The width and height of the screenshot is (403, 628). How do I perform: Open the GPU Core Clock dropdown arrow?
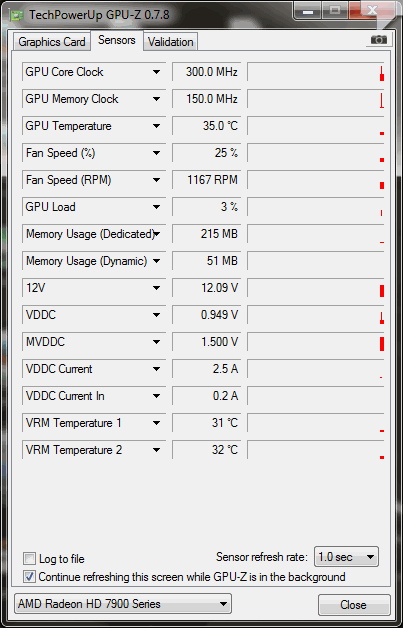(x=156, y=72)
